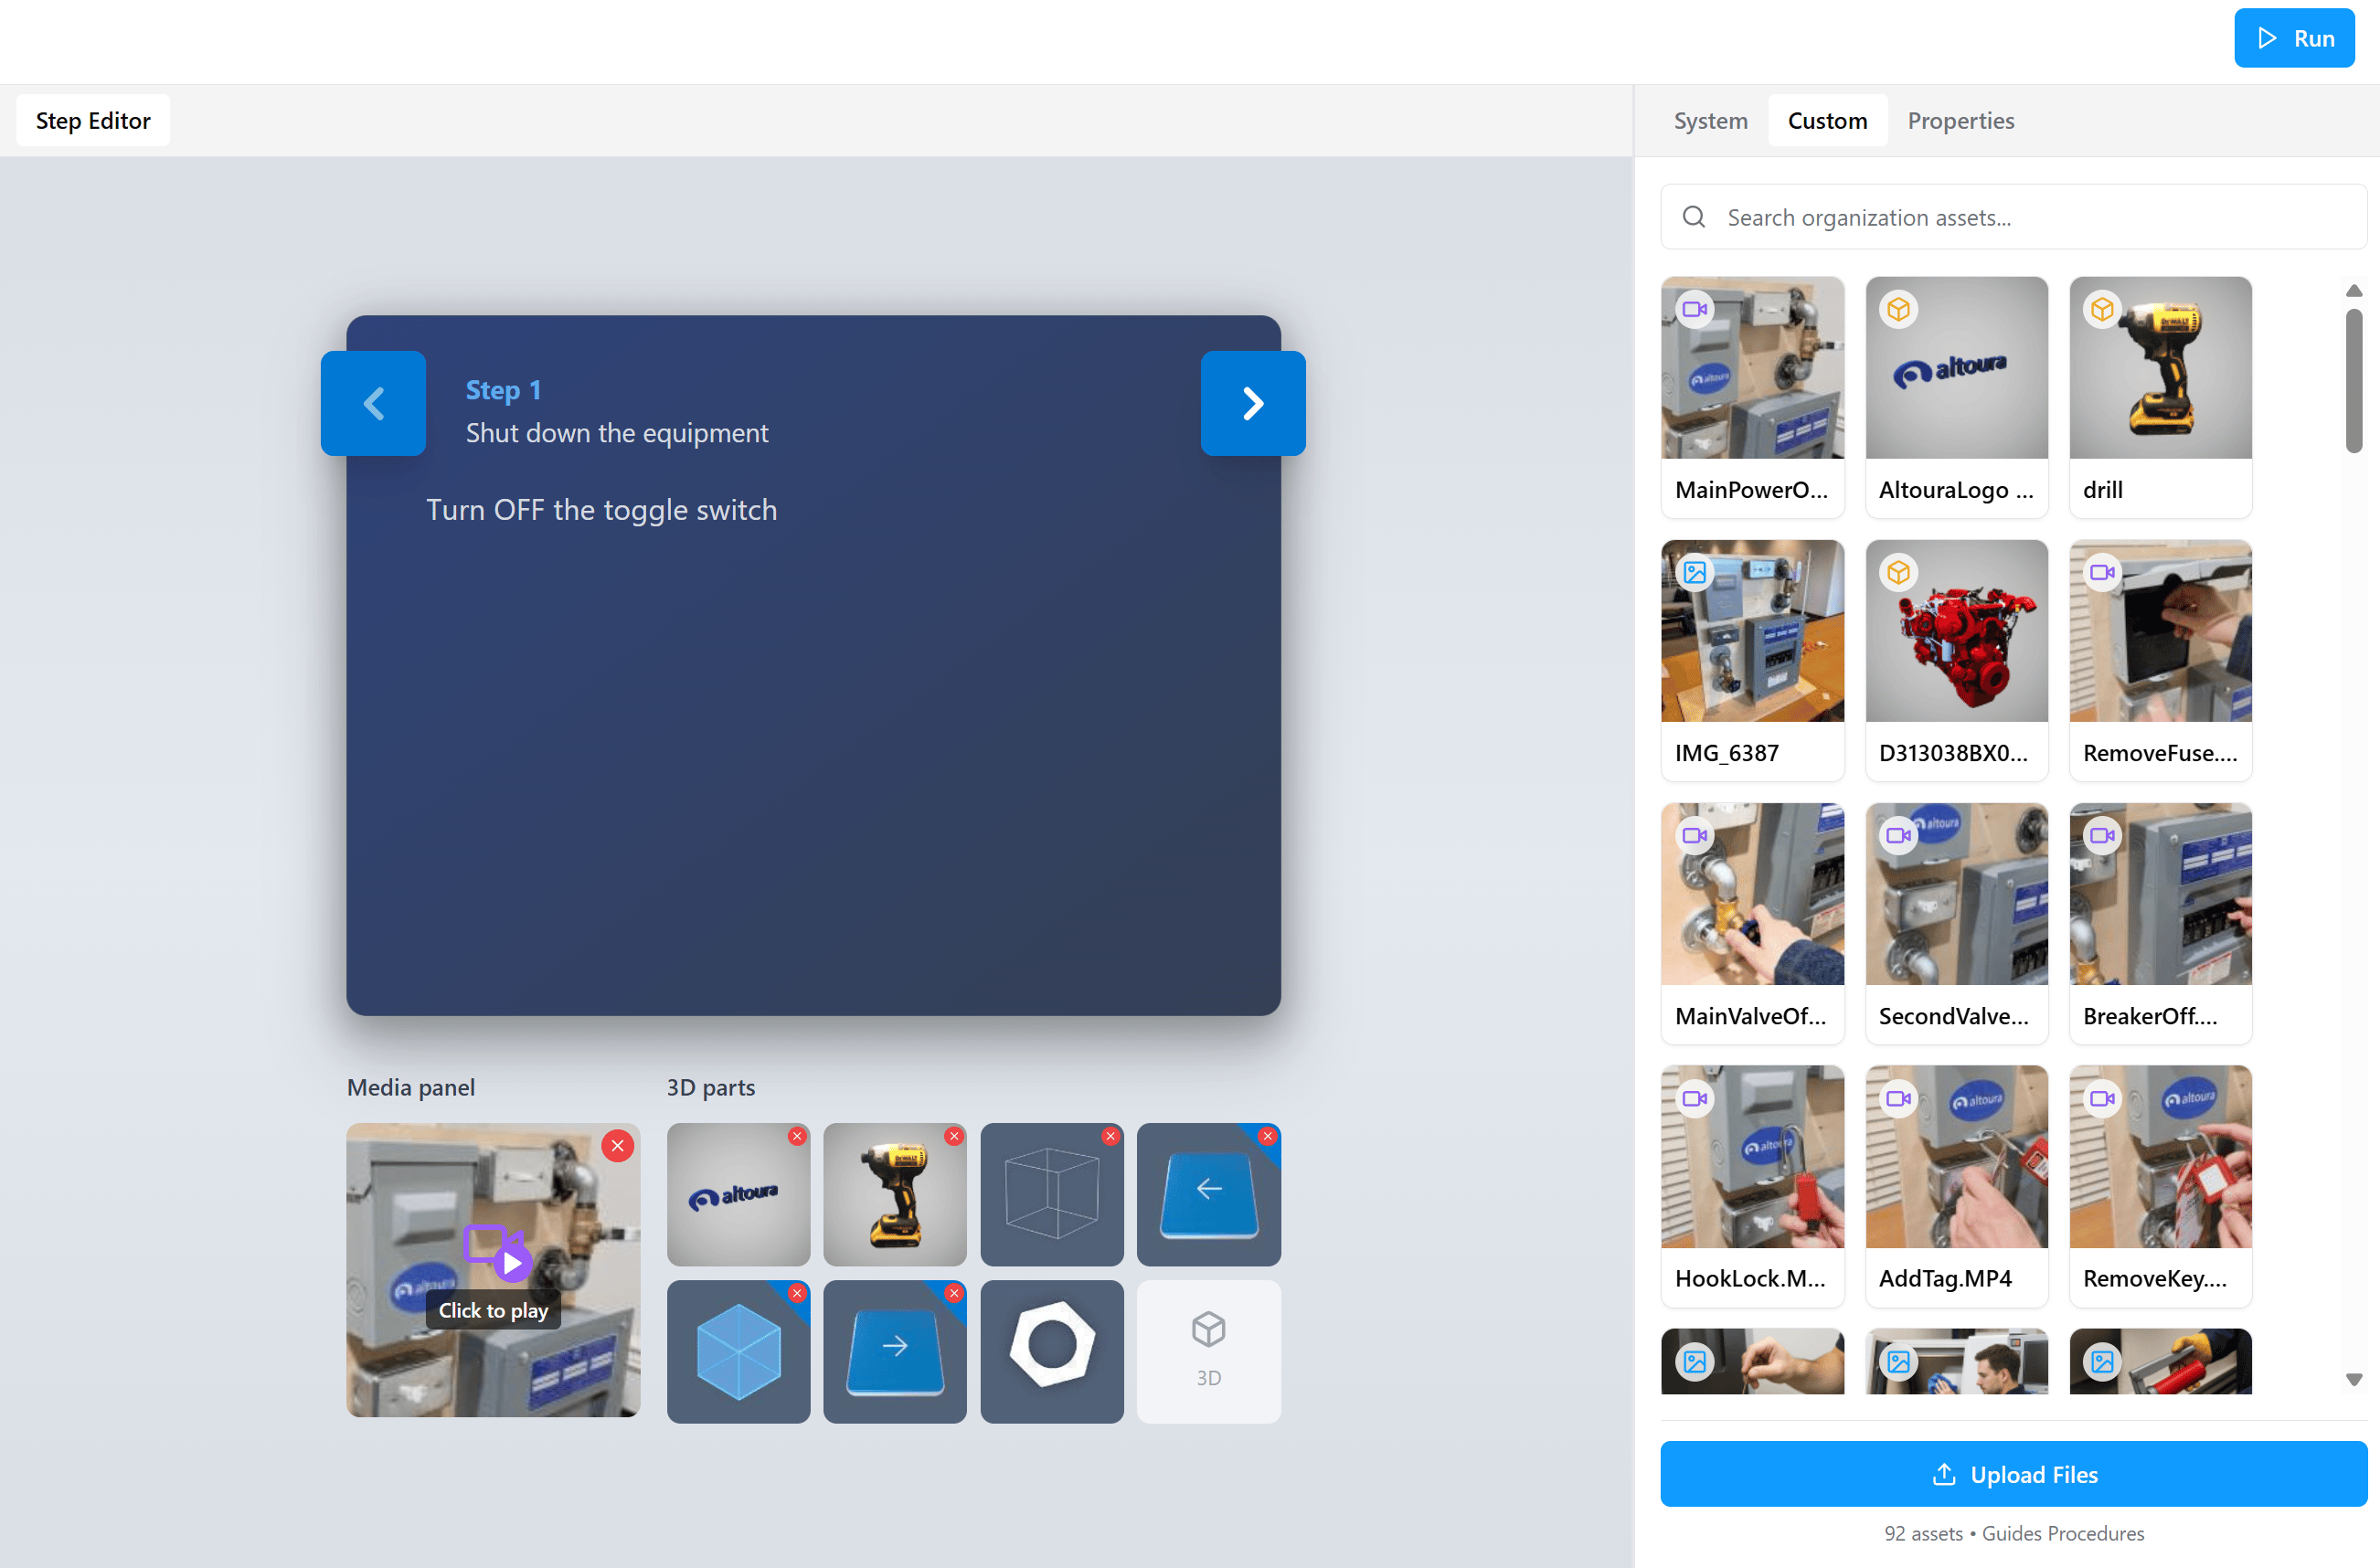Click 3D cube badge on drill card
The height and width of the screenshot is (1568, 2380).
[x=2102, y=309]
